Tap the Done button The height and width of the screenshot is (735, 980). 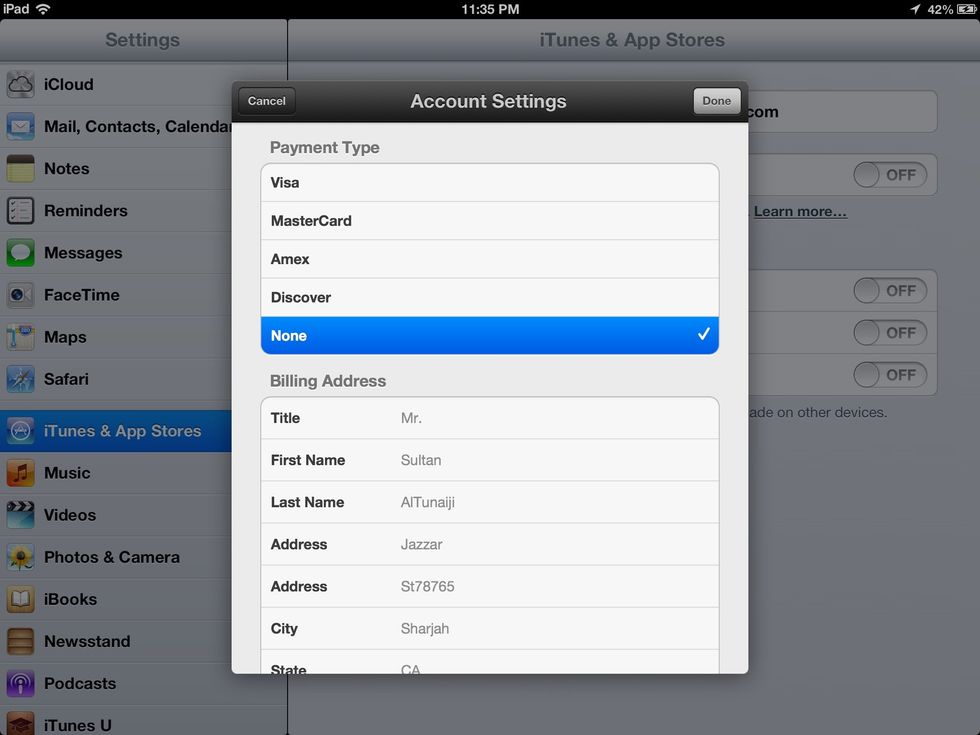[x=716, y=100]
